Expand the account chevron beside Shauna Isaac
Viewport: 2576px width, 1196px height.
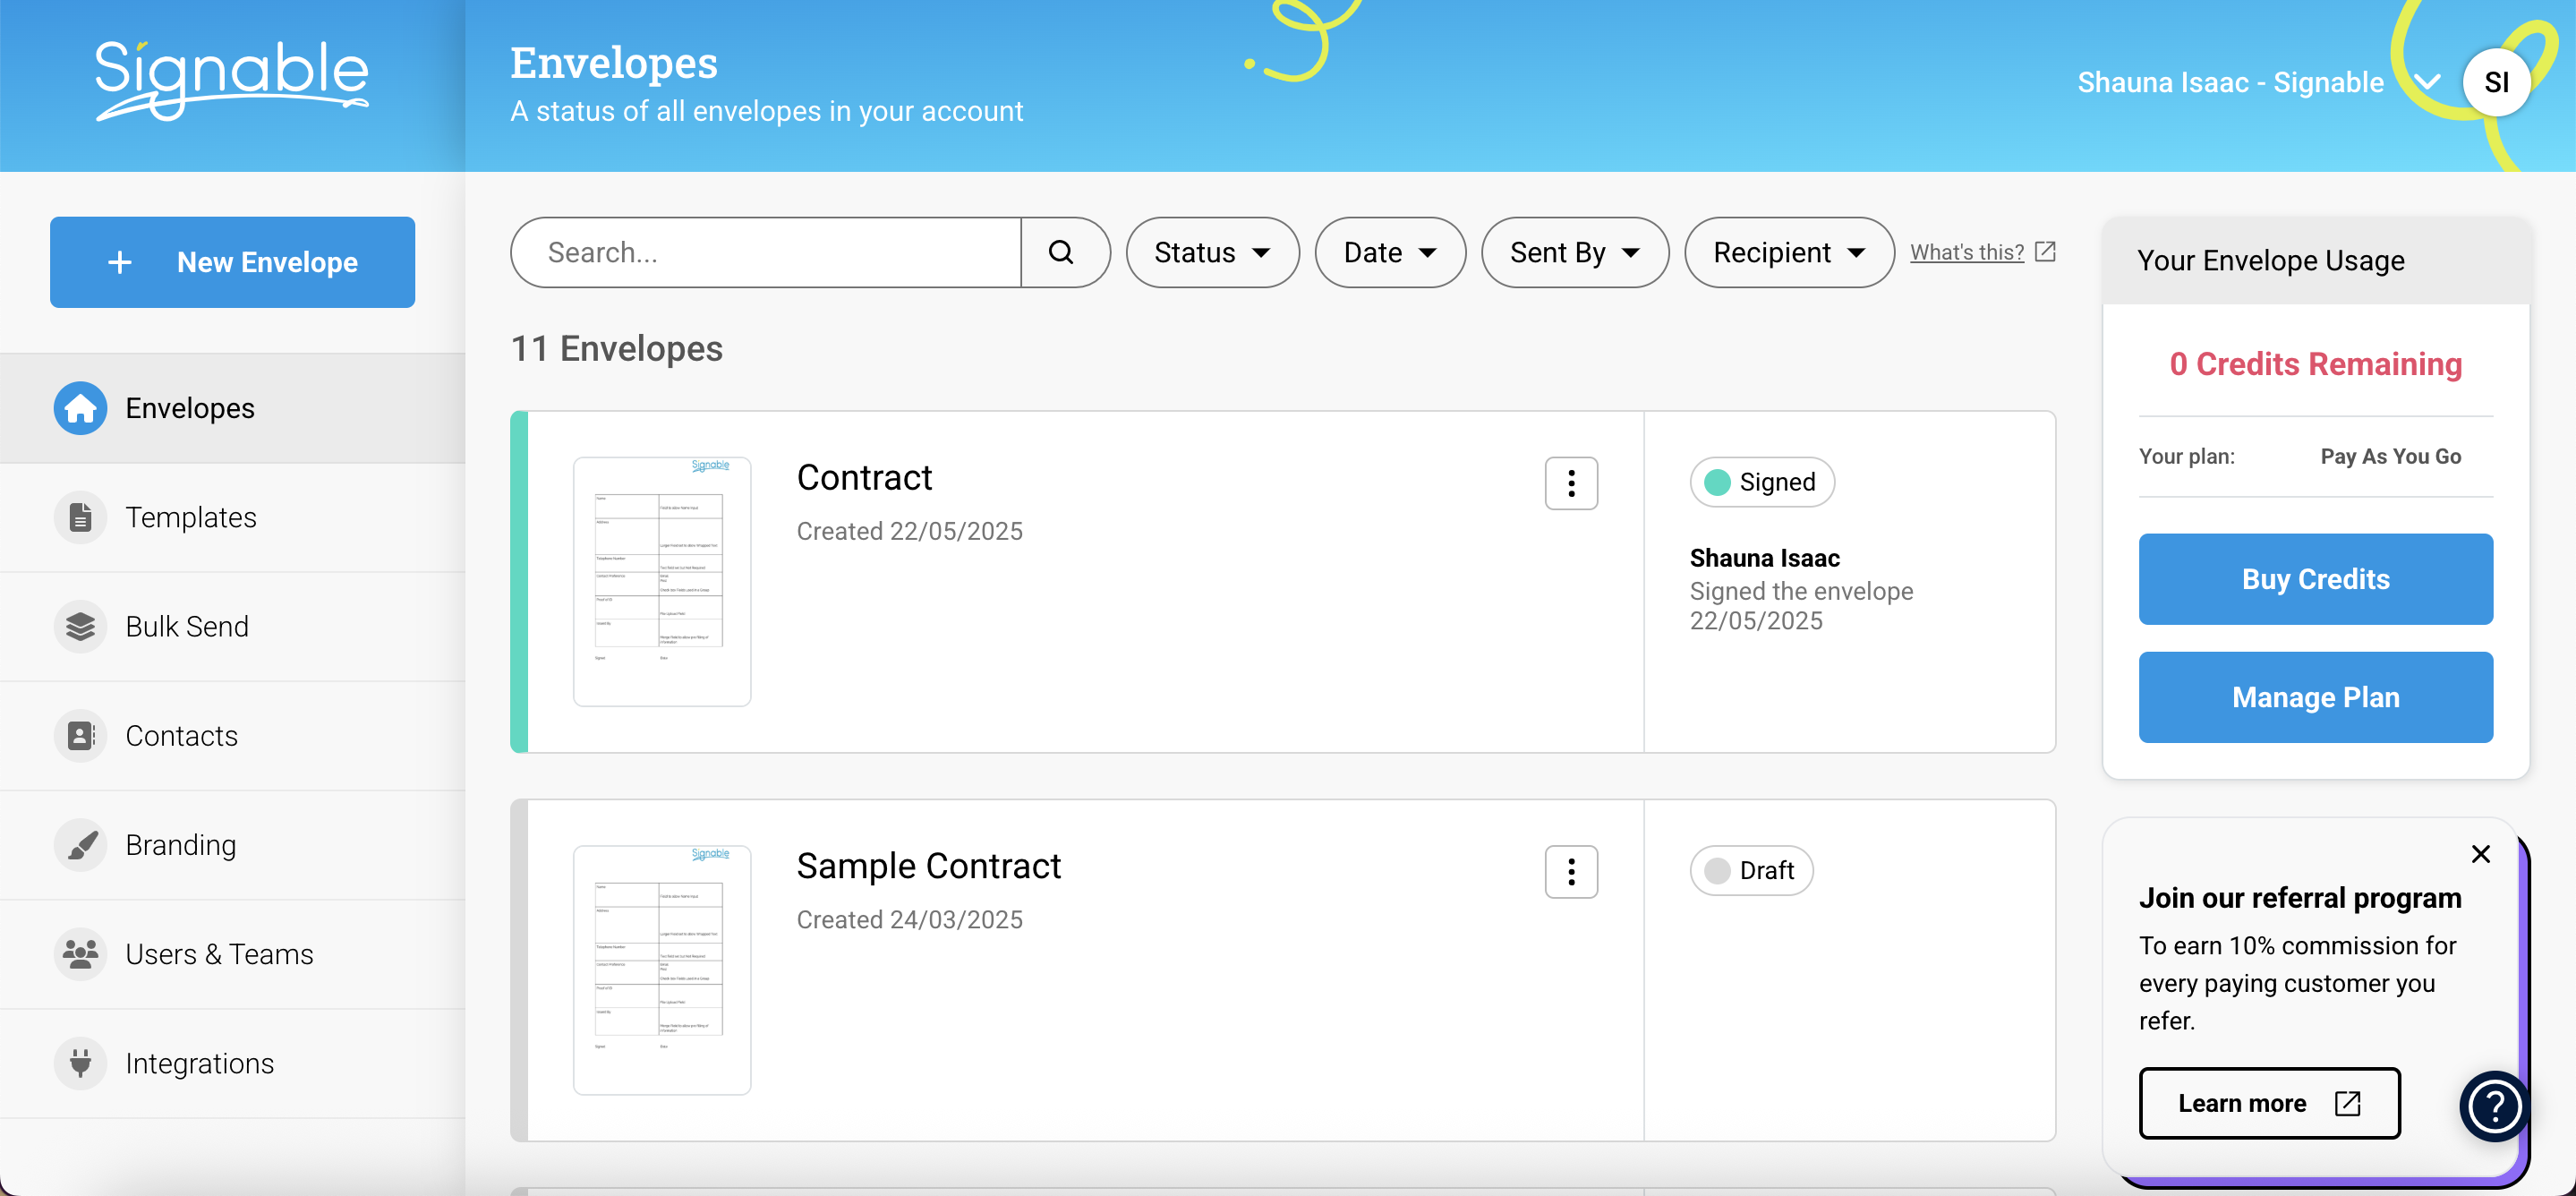click(x=2427, y=83)
